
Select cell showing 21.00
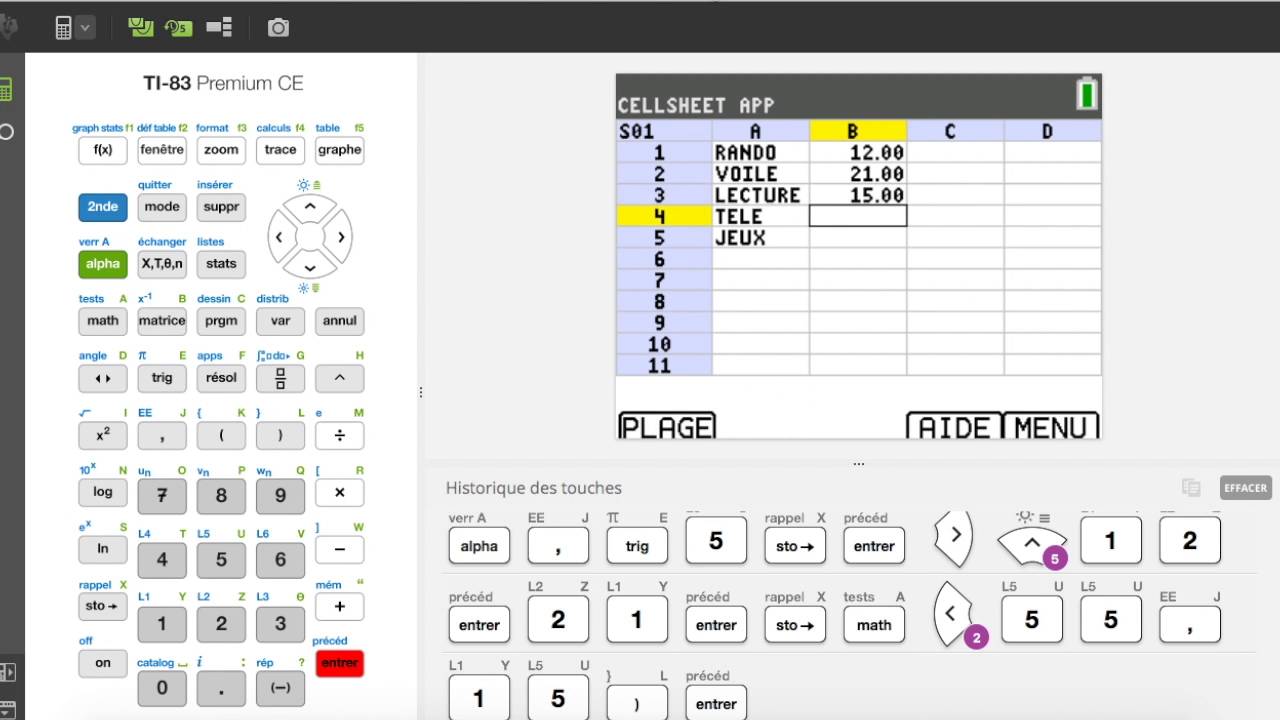pyautogui.click(x=858, y=174)
